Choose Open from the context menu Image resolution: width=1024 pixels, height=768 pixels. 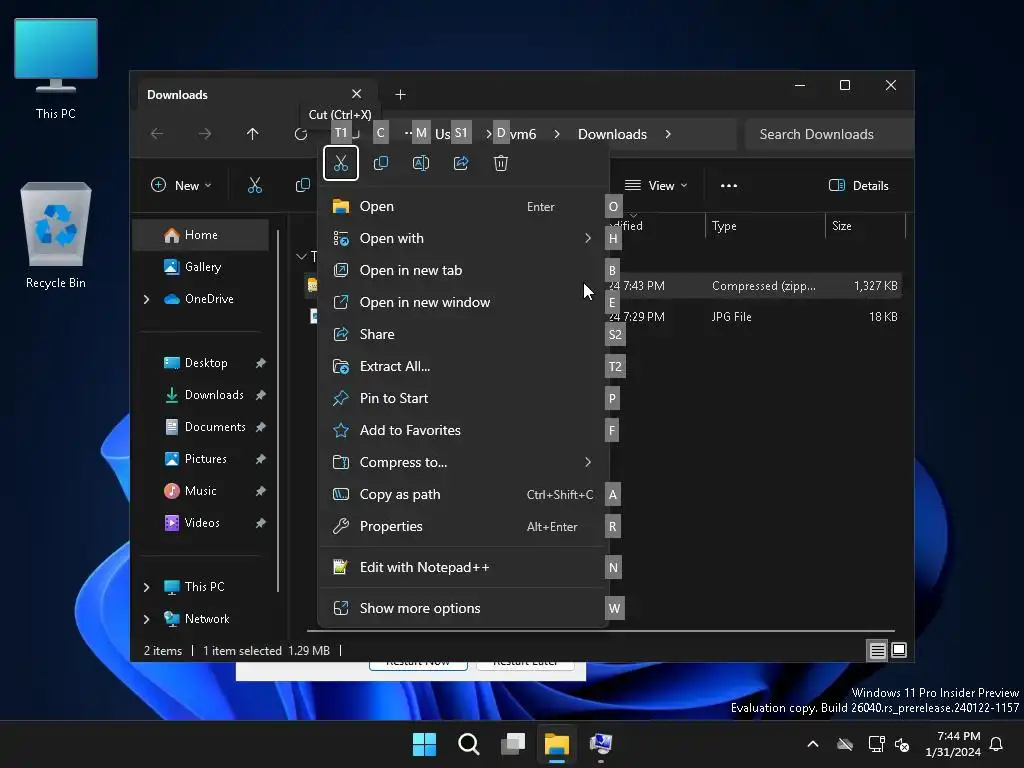point(463,206)
